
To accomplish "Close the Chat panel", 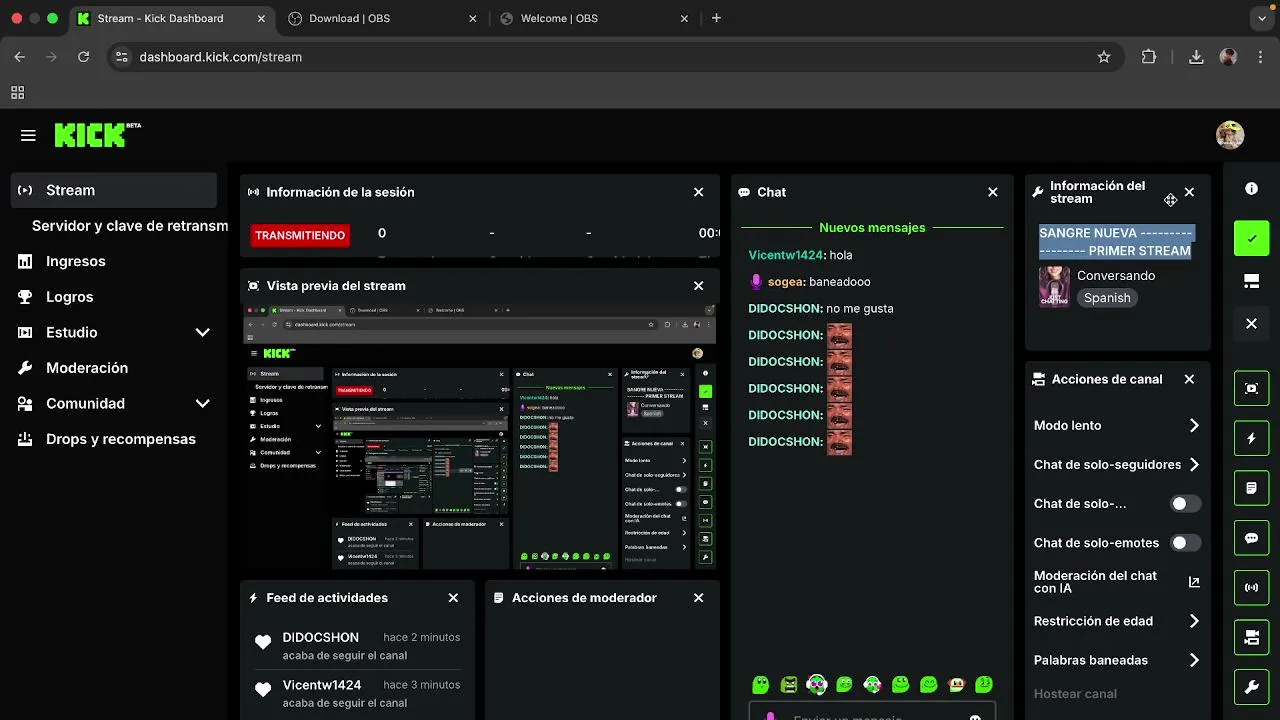I will tap(993, 192).
